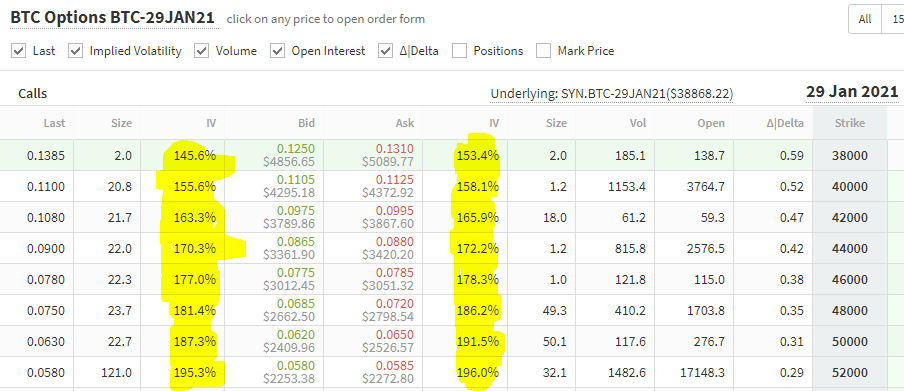Click the Underlying SYN.BTC-29JAN21 link
The height and width of the screenshot is (391, 904).
pyautogui.click(x=612, y=93)
